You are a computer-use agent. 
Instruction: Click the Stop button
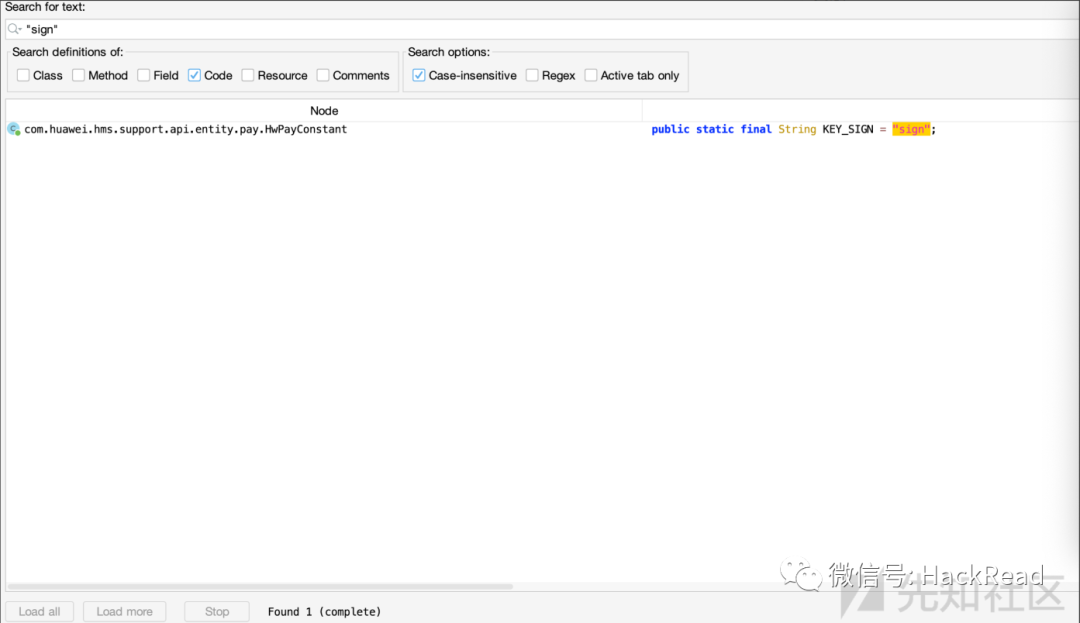click(217, 611)
